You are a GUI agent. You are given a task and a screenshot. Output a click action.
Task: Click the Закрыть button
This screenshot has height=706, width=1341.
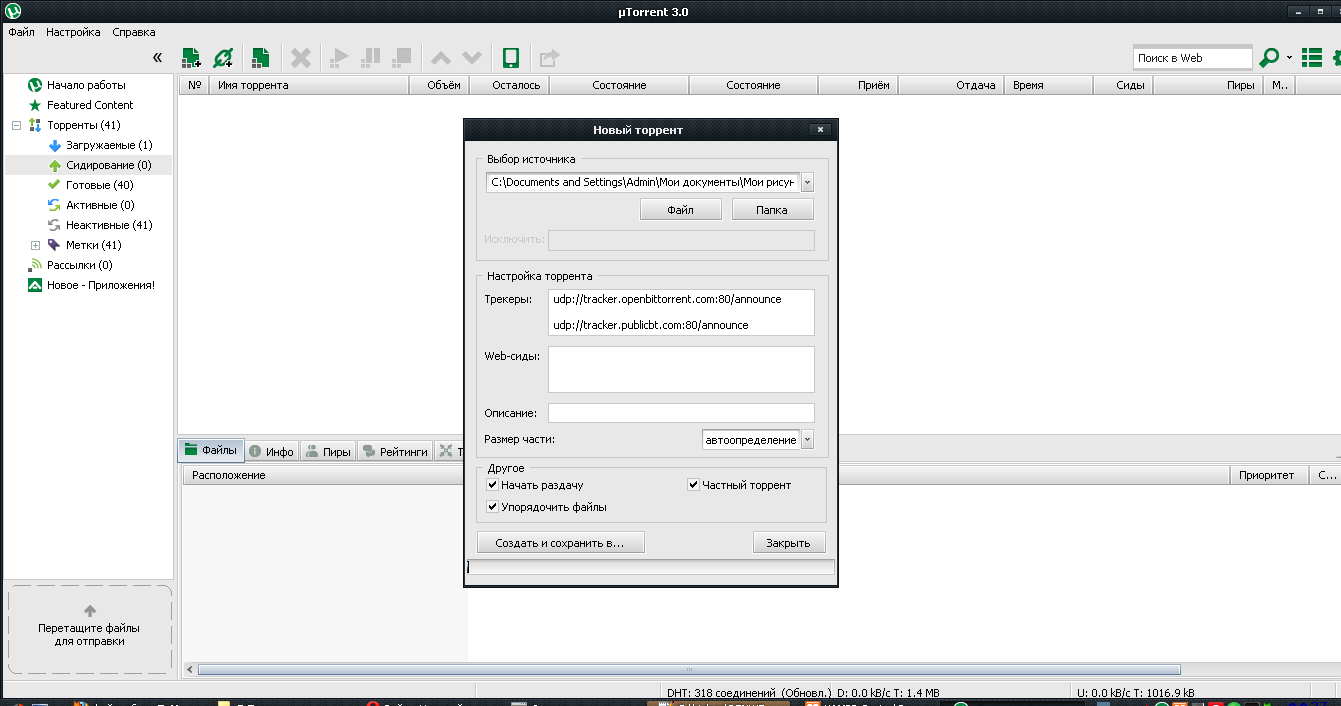click(789, 543)
